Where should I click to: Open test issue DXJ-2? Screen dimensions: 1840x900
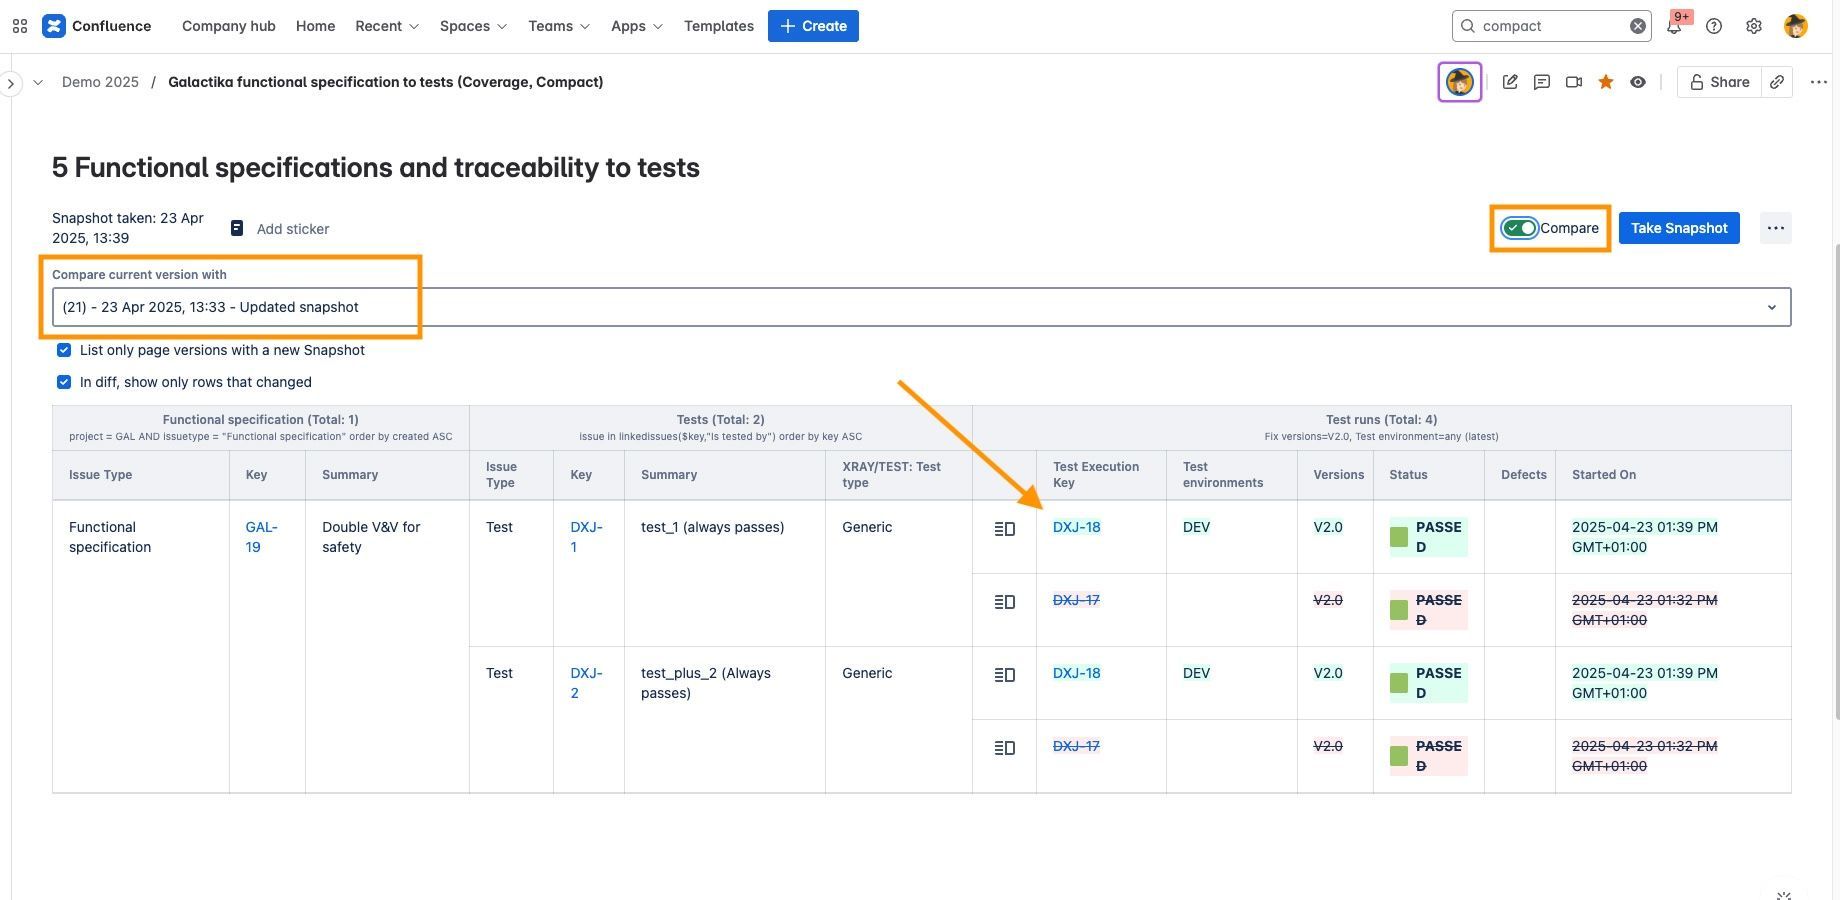(586, 683)
